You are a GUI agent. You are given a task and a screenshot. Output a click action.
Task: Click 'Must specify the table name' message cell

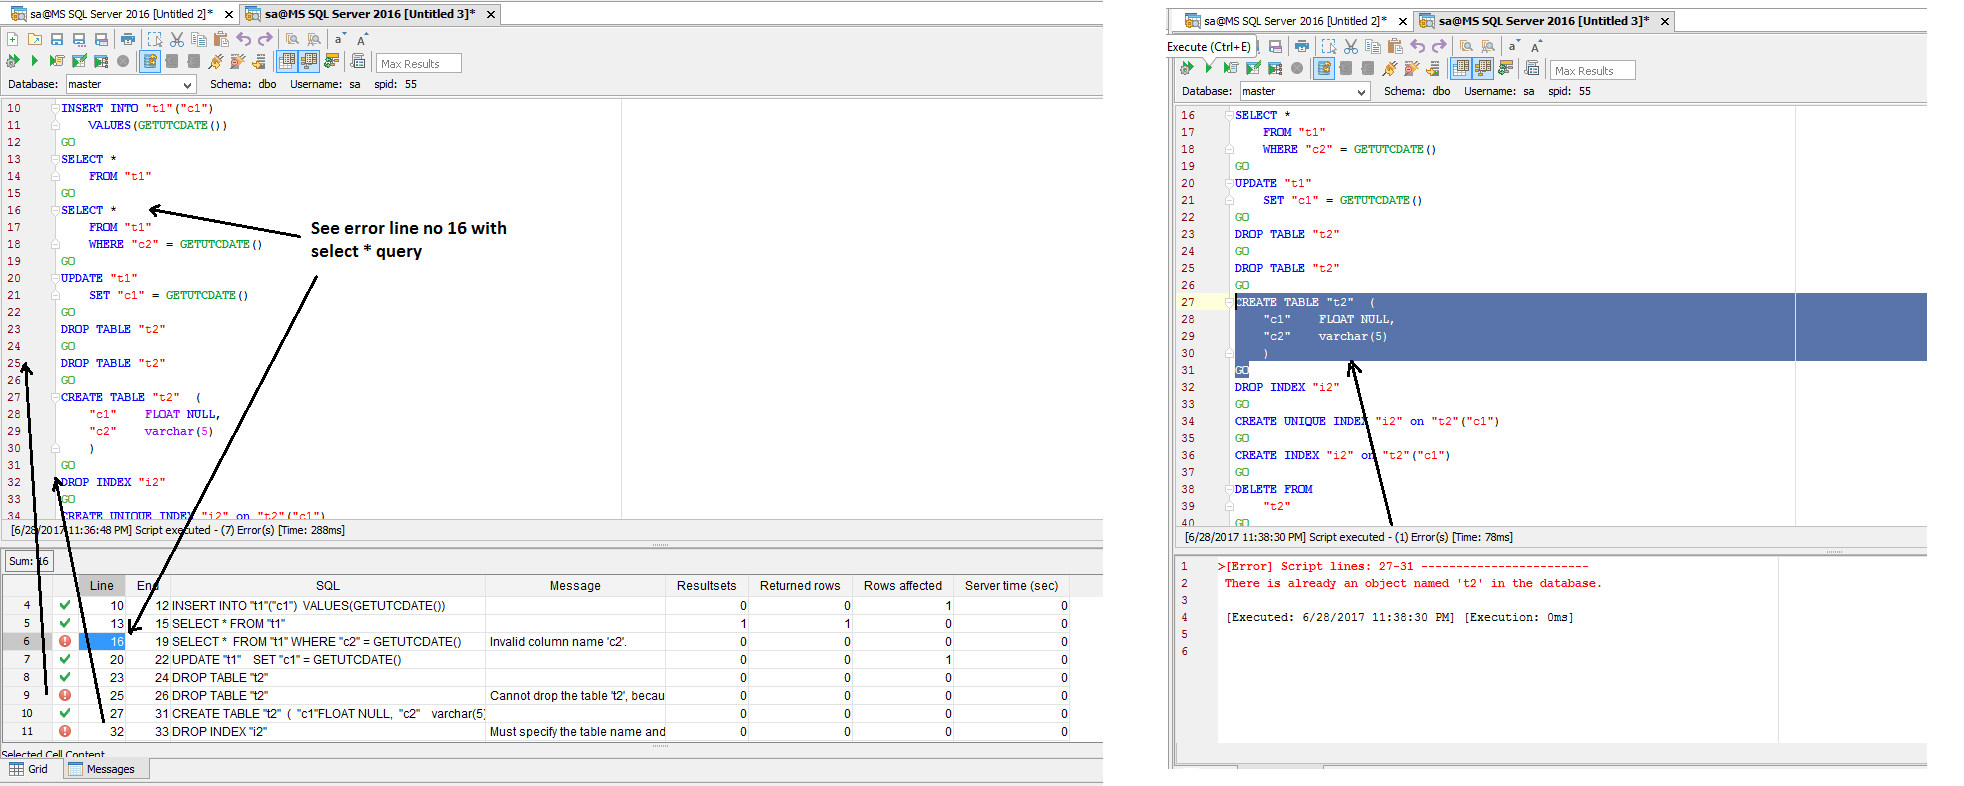pyautogui.click(x=576, y=732)
